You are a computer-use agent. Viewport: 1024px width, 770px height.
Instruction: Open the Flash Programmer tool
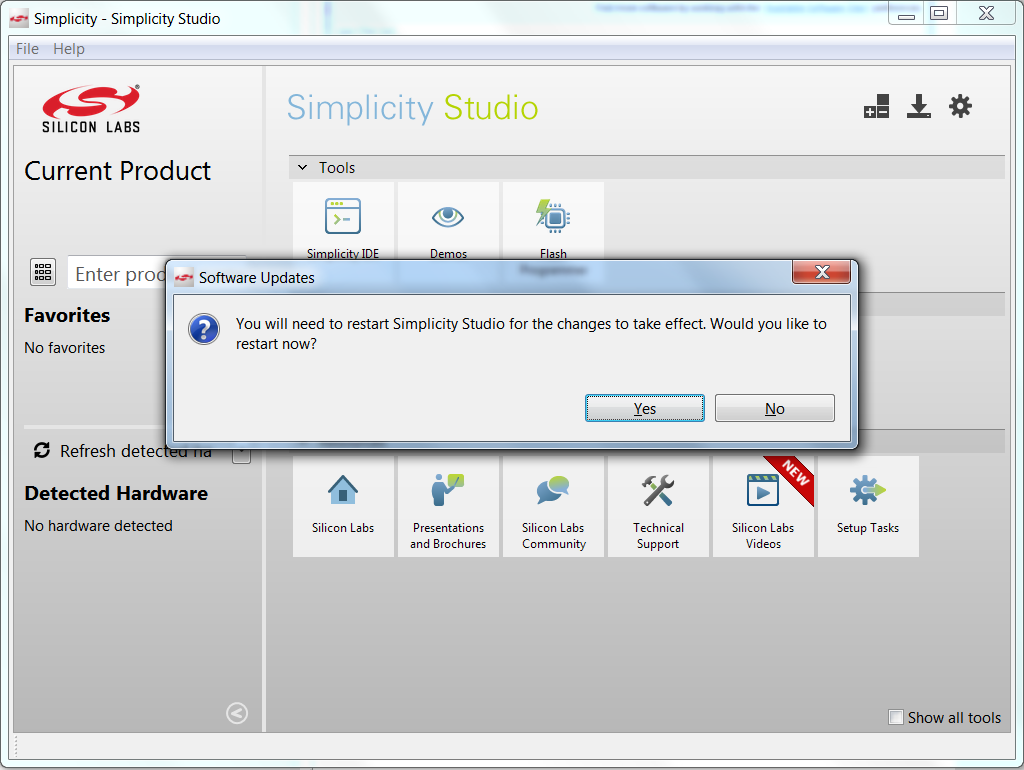pyautogui.click(x=553, y=222)
